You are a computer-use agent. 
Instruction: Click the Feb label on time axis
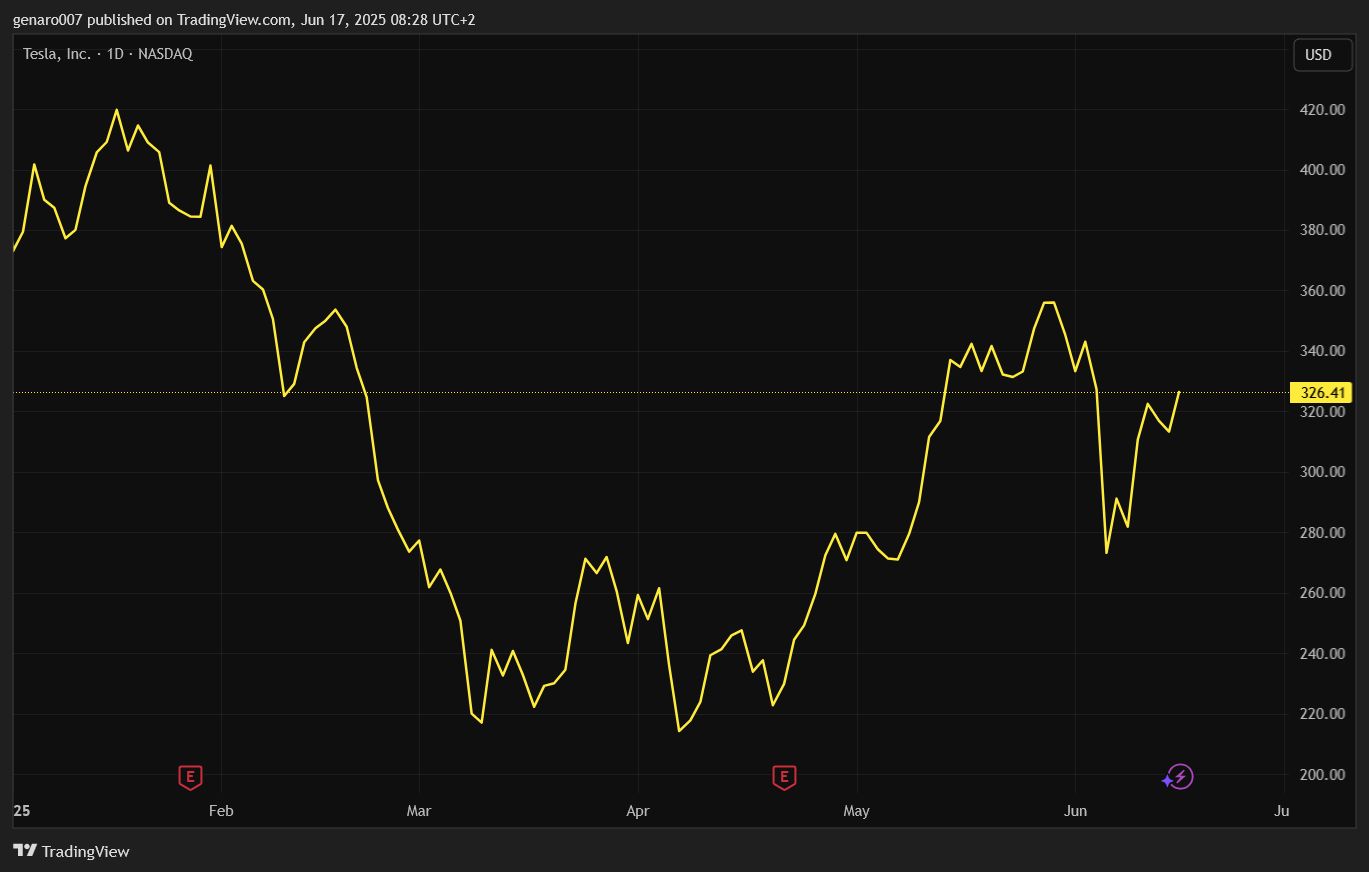(221, 811)
